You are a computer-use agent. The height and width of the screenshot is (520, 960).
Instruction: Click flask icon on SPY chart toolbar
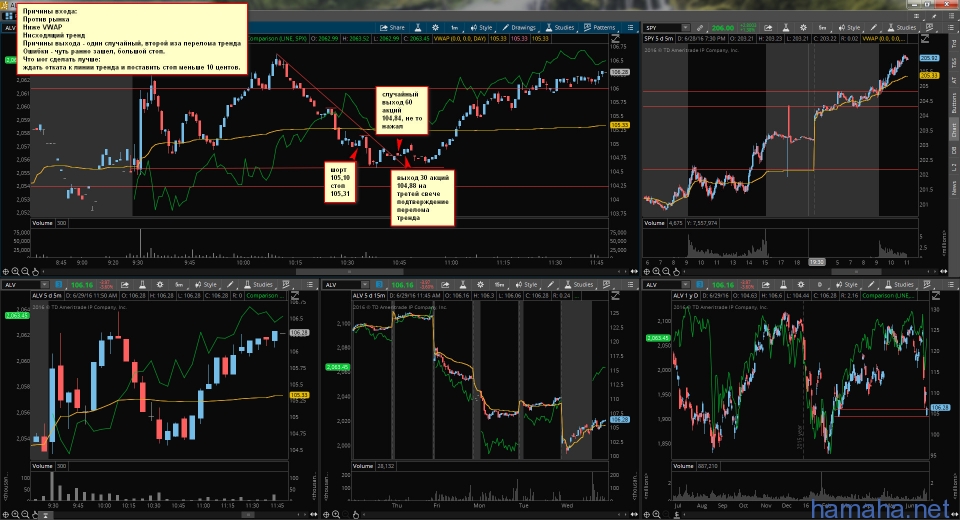[786, 28]
